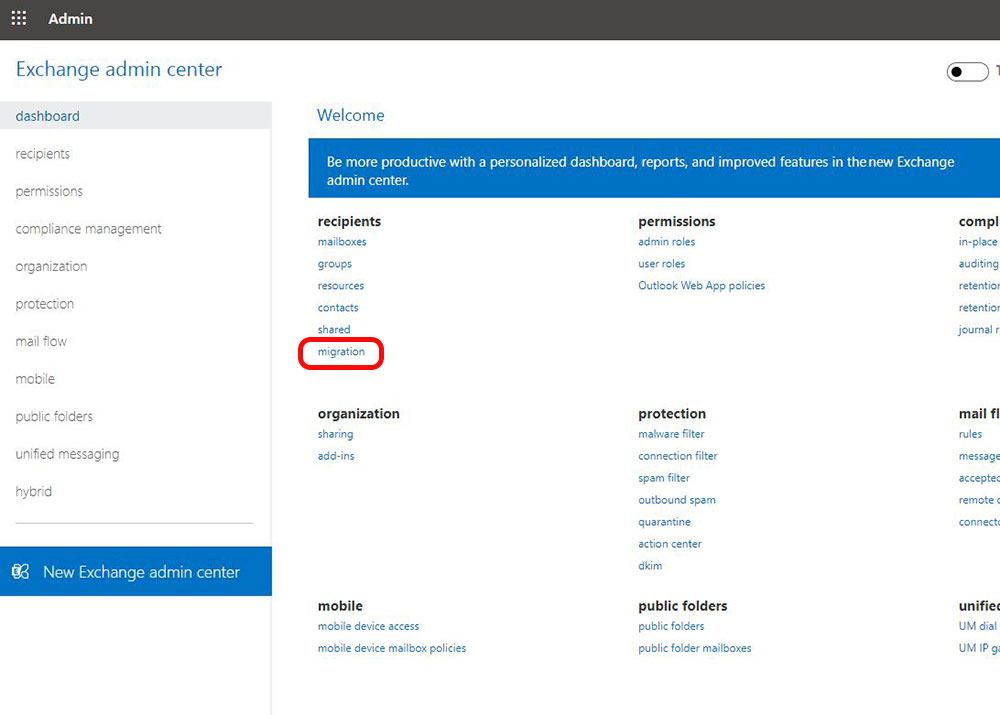Open Outlook Web App policies link
This screenshot has height=715, width=1000.
click(x=702, y=286)
